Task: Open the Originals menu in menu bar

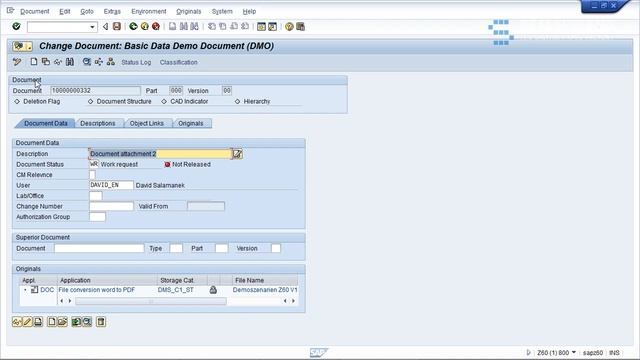Action: pos(189,11)
